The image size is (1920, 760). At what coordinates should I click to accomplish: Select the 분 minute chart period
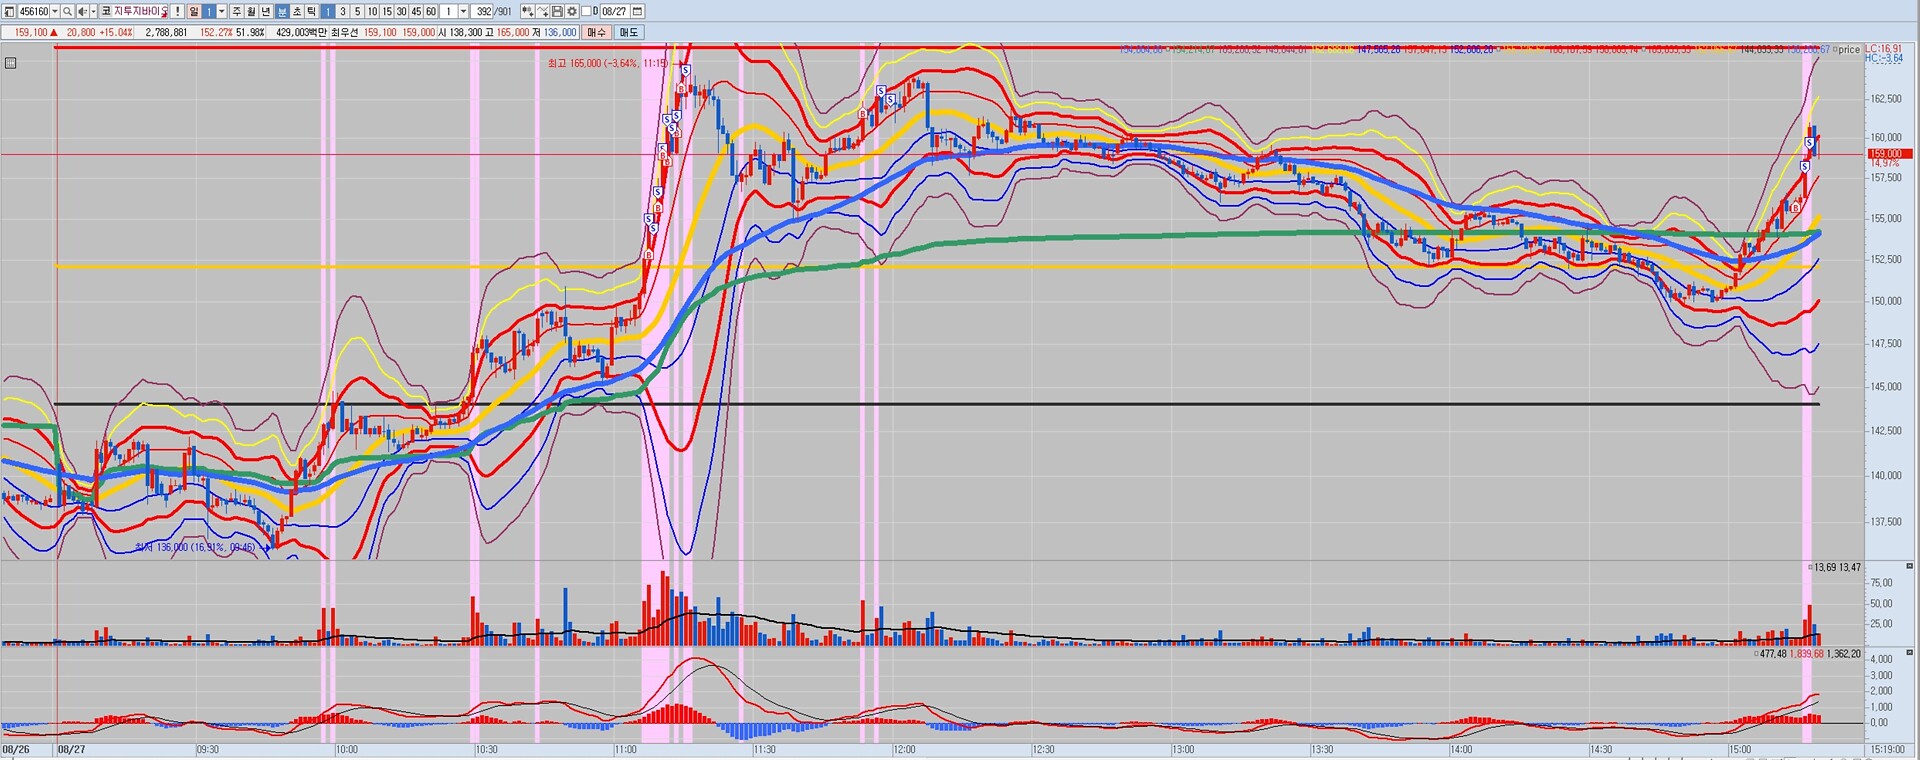click(x=282, y=11)
